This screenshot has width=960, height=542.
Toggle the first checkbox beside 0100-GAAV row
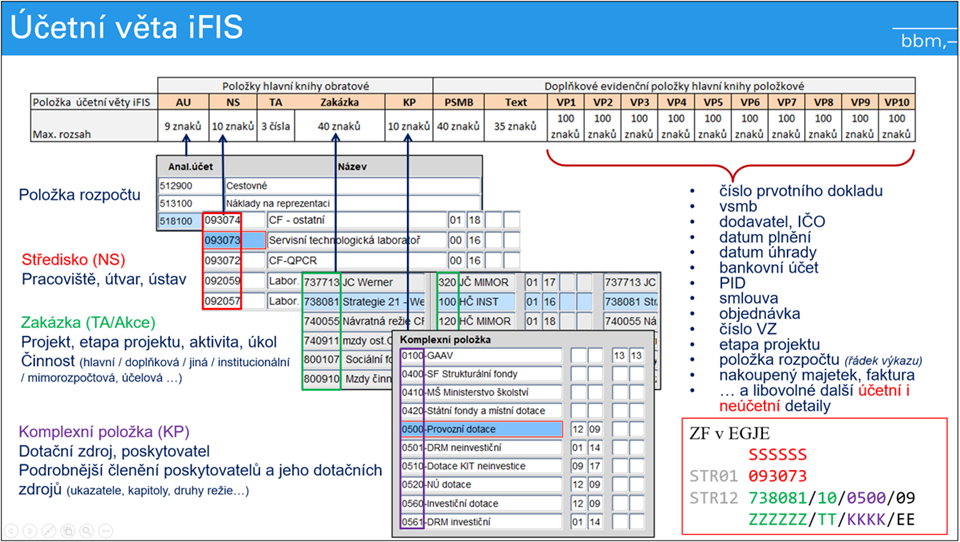578,355
